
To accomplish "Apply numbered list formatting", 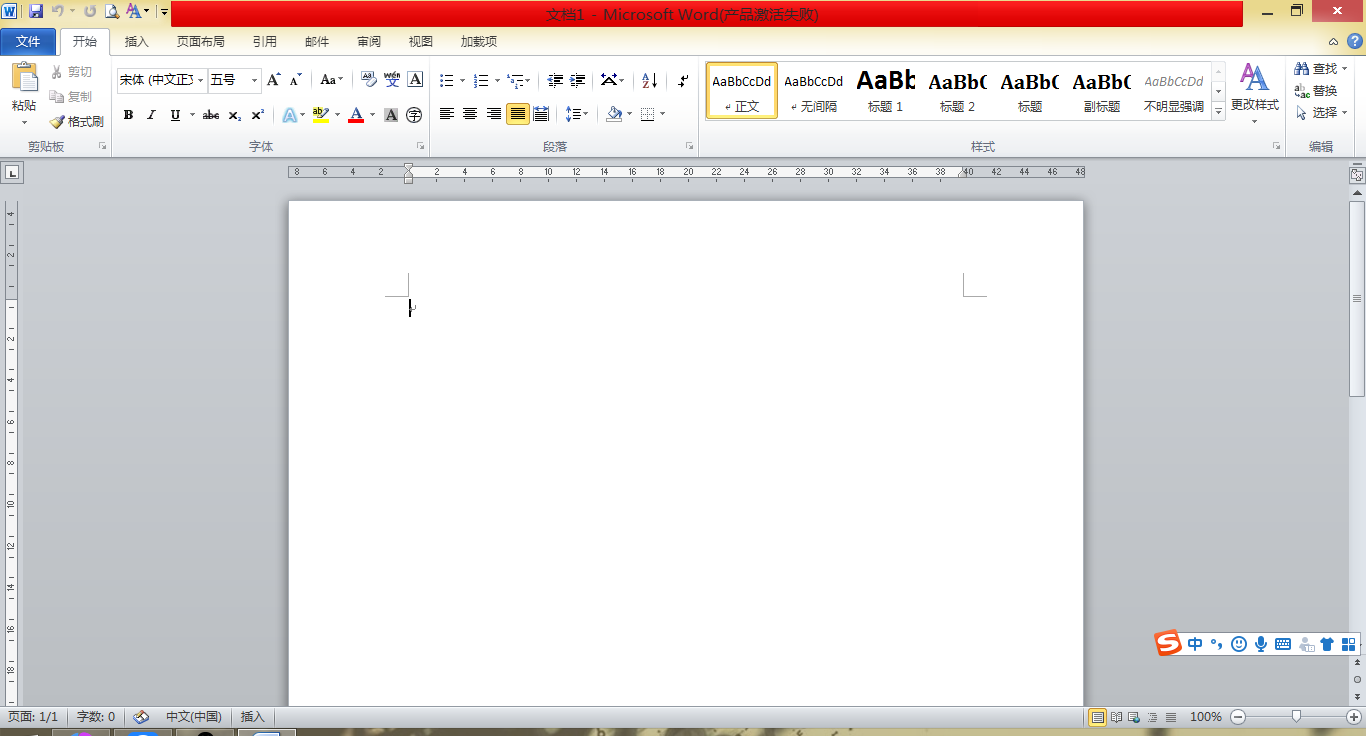I will click(x=481, y=80).
